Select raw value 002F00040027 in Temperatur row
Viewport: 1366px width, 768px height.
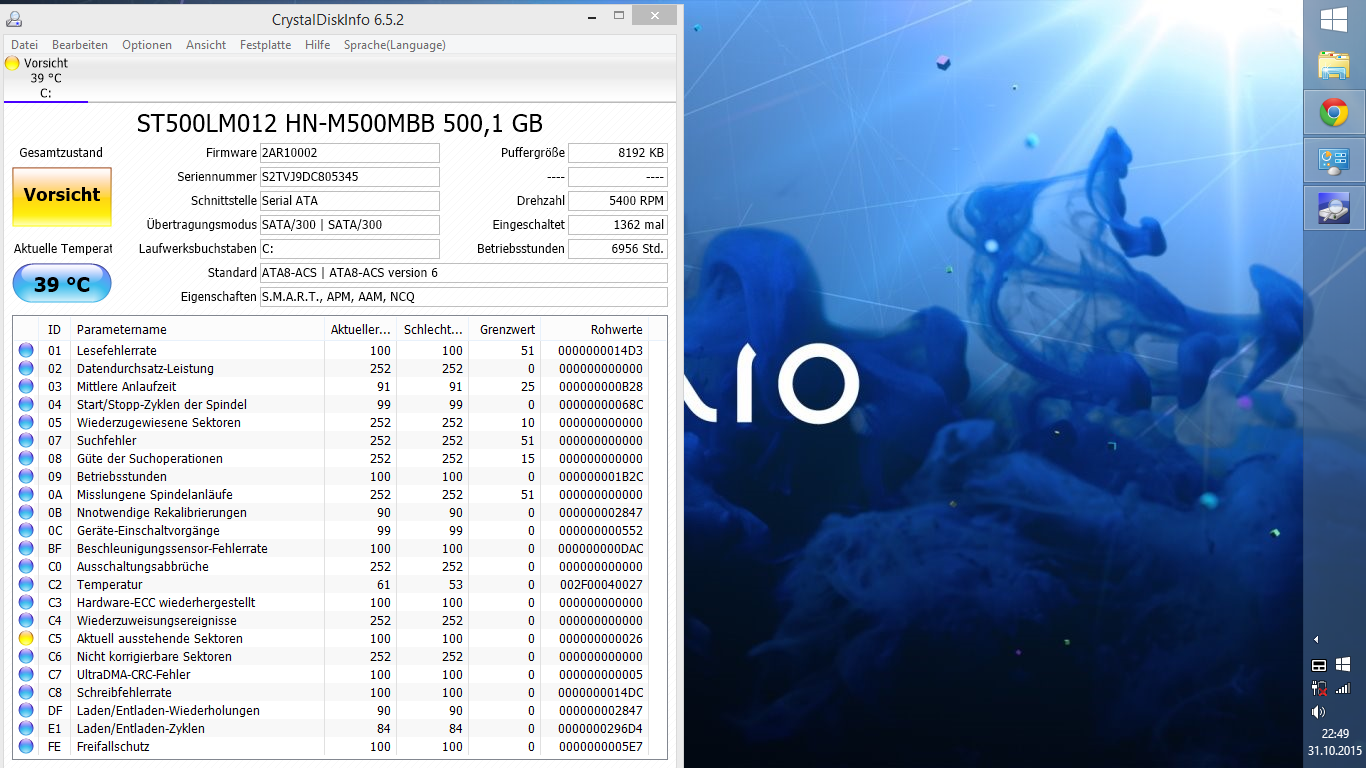(601, 585)
